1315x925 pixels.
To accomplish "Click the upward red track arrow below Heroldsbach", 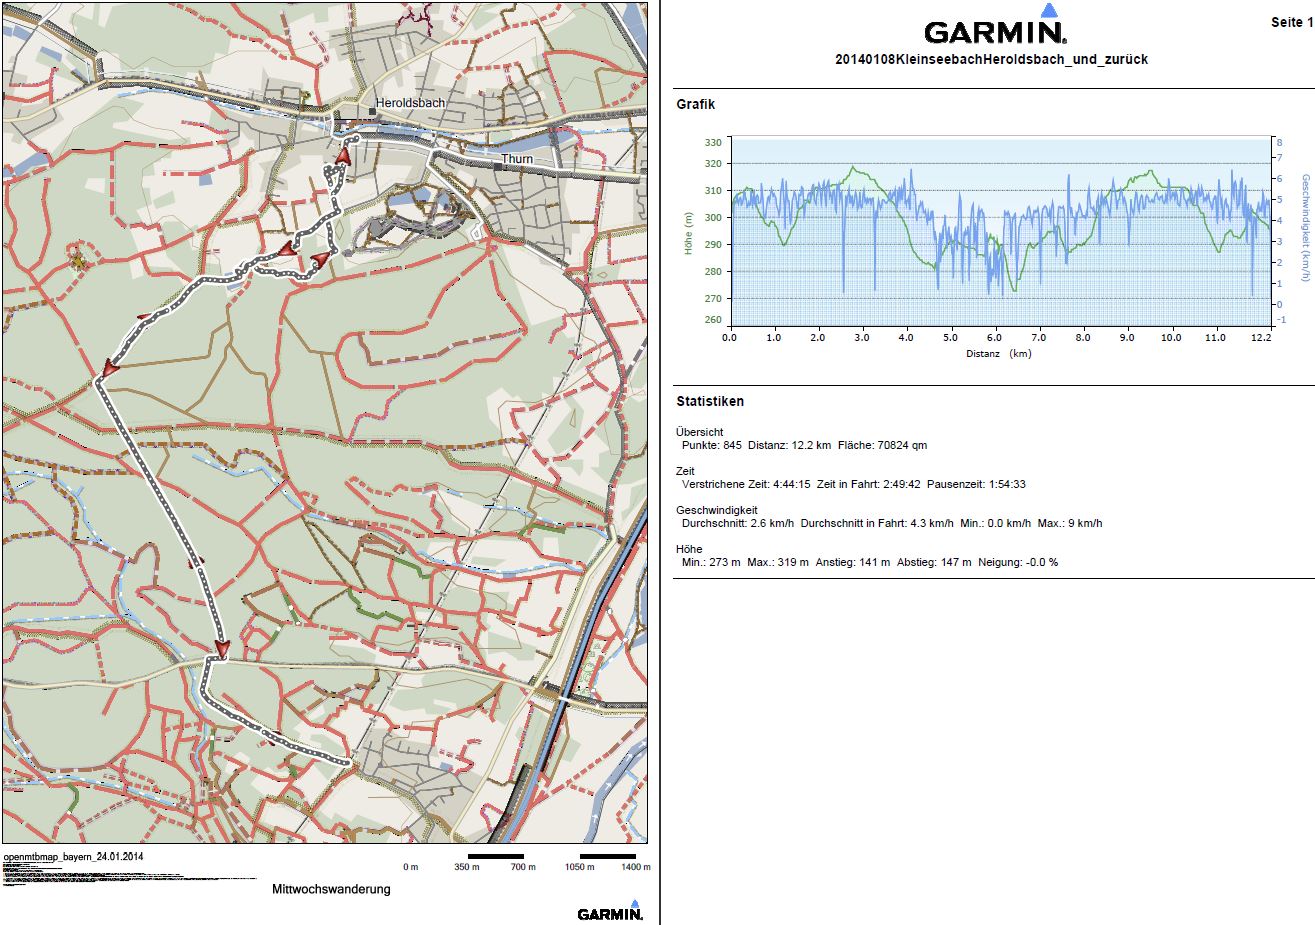I will tap(343, 156).
